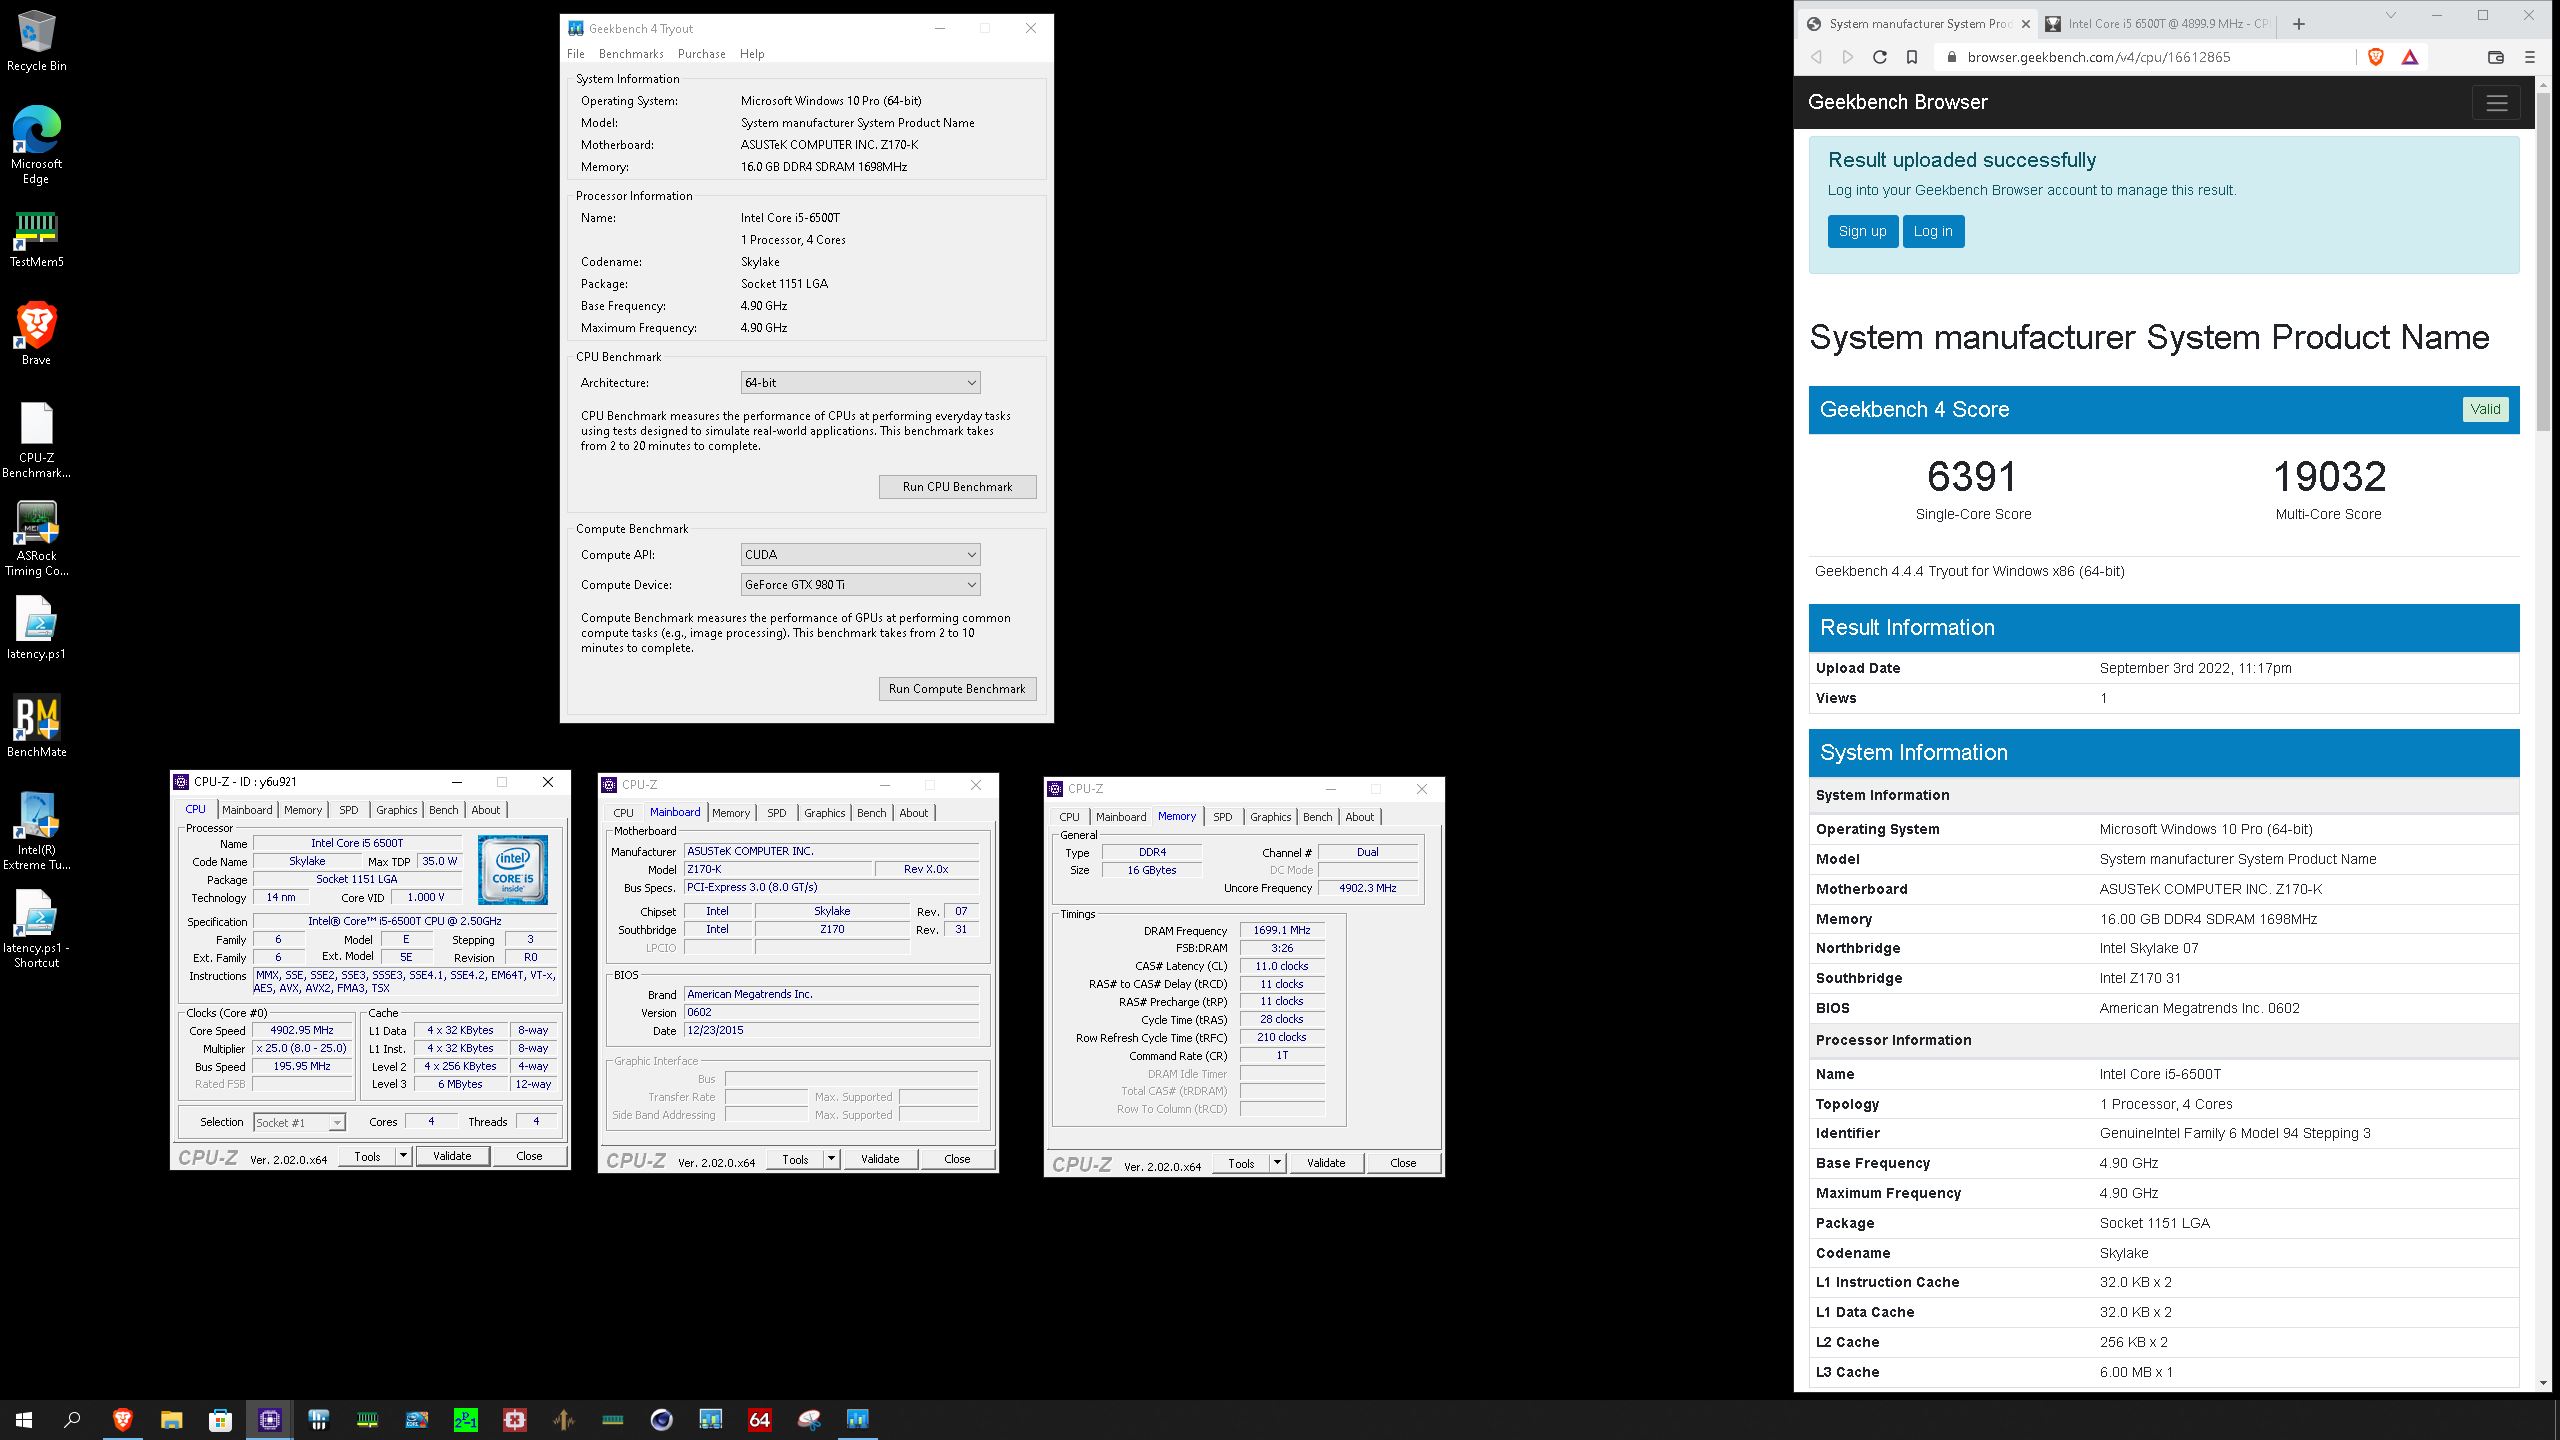Click Log in on Geekbench Browser

[1933, 231]
